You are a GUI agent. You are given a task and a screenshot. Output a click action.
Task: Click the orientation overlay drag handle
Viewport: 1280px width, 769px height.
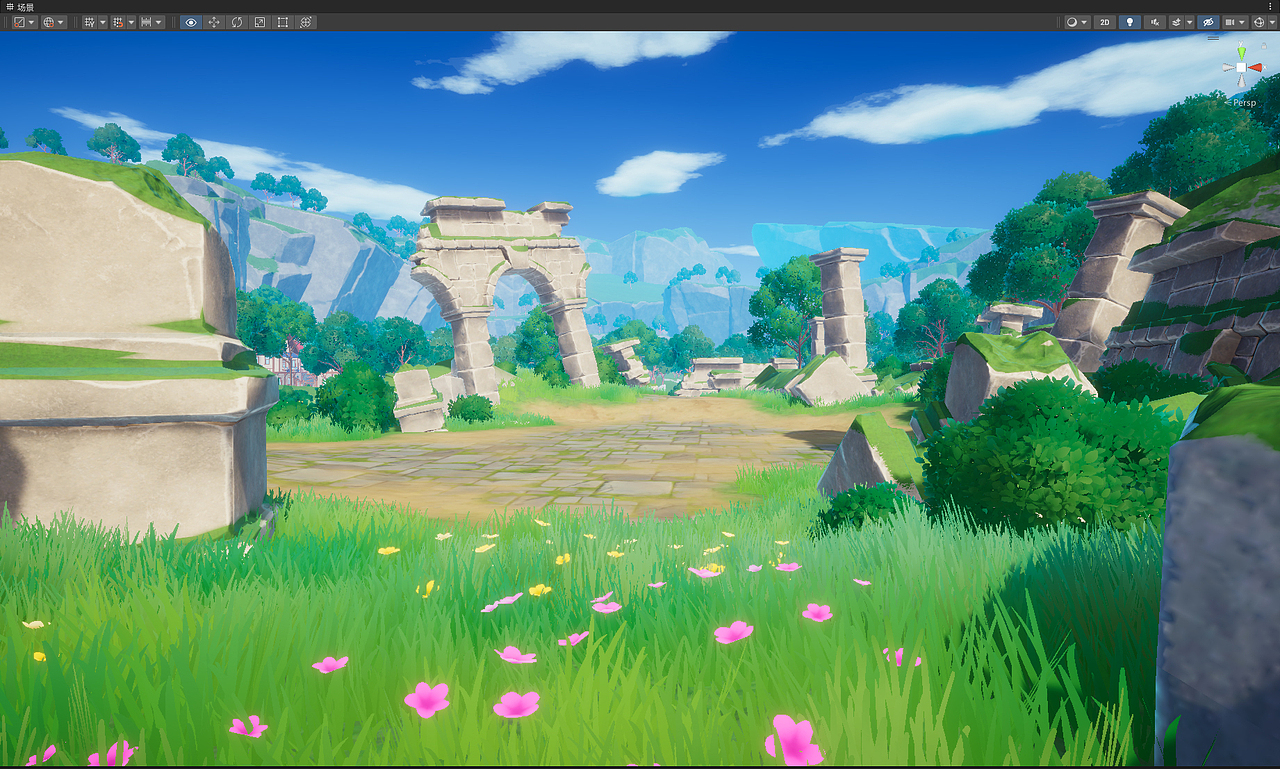[1213, 38]
